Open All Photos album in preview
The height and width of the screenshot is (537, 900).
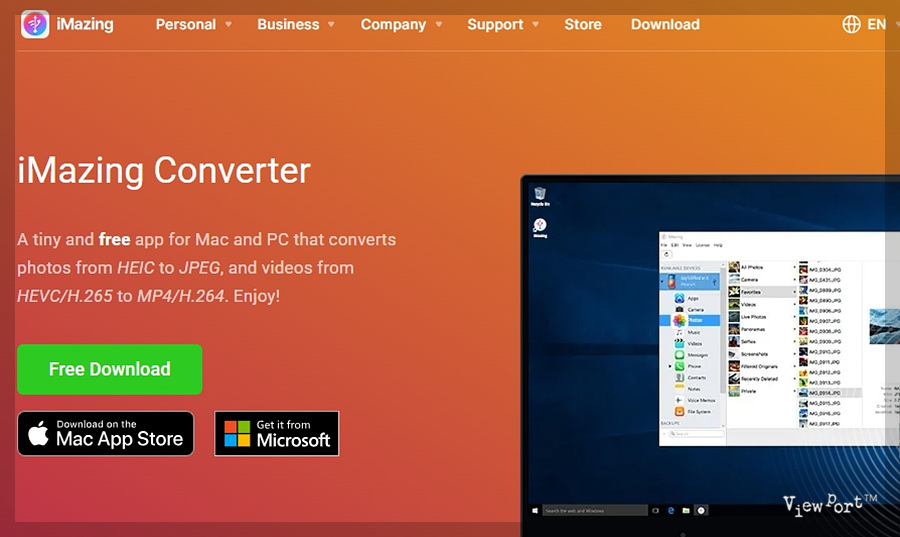pos(751,267)
